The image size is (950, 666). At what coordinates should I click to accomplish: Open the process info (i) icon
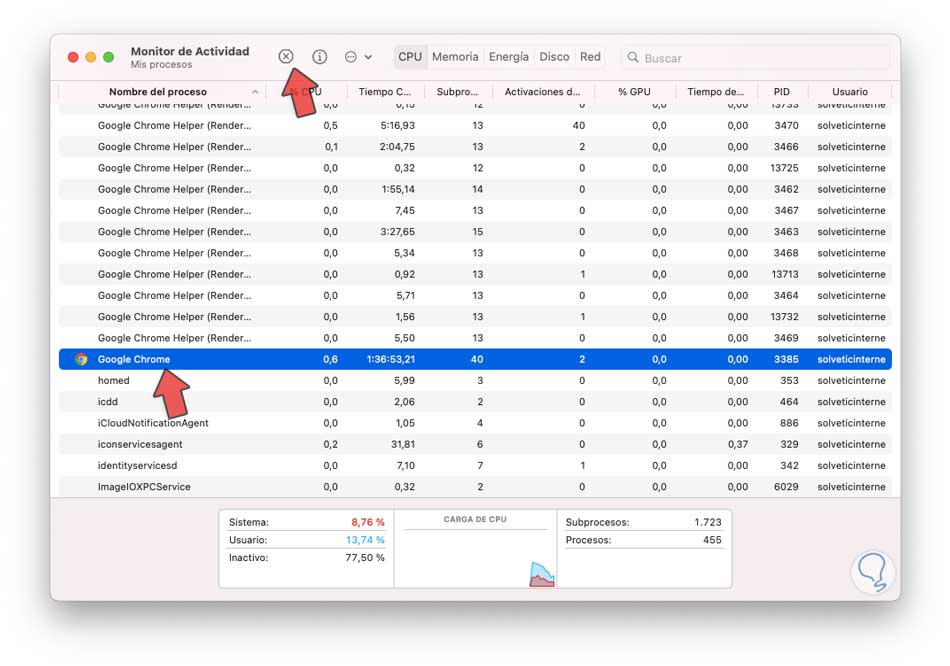click(x=319, y=56)
